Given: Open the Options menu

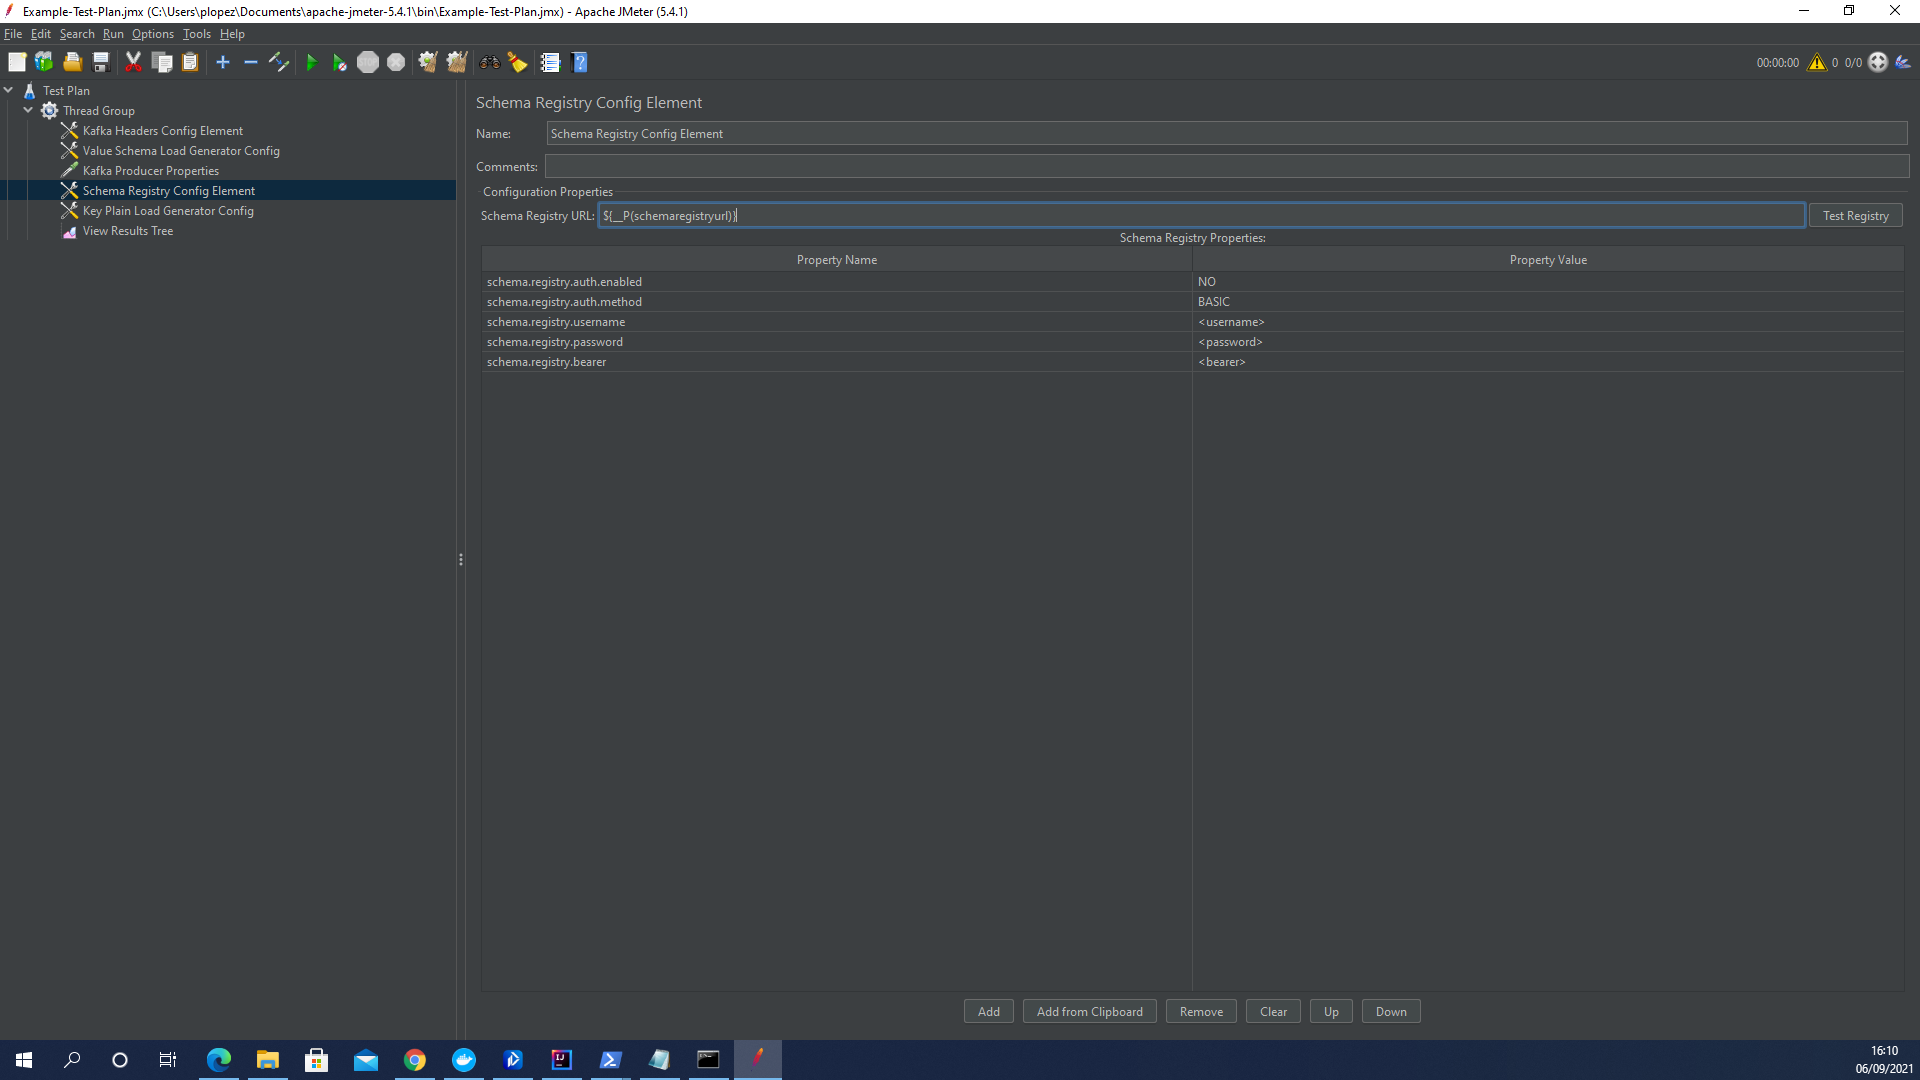Looking at the screenshot, I should (x=152, y=34).
